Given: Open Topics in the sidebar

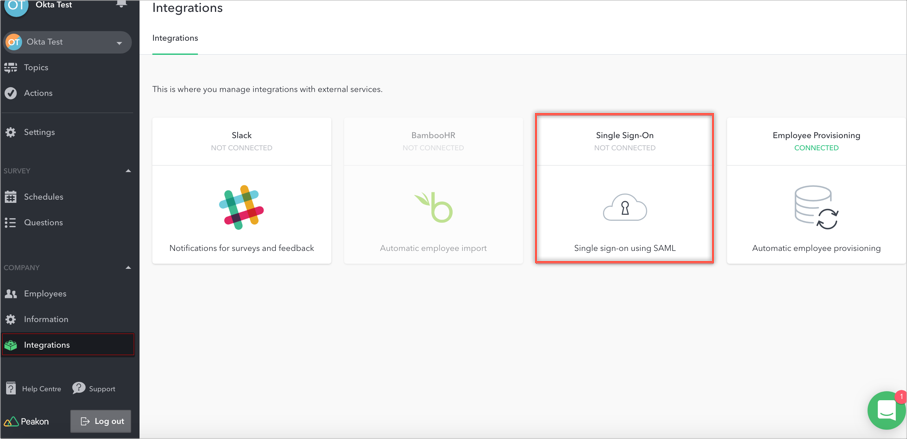Looking at the screenshot, I should tap(36, 68).
